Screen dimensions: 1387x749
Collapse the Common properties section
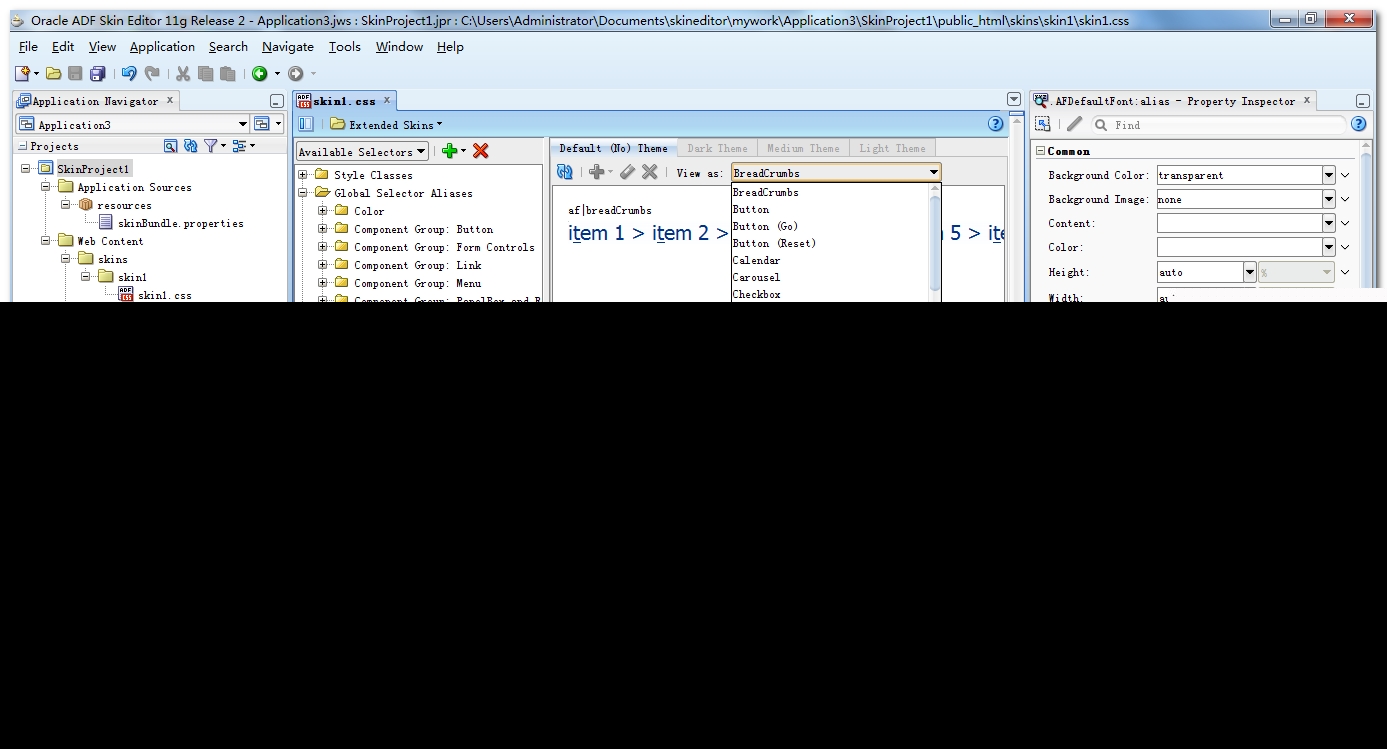pyautogui.click(x=1040, y=151)
